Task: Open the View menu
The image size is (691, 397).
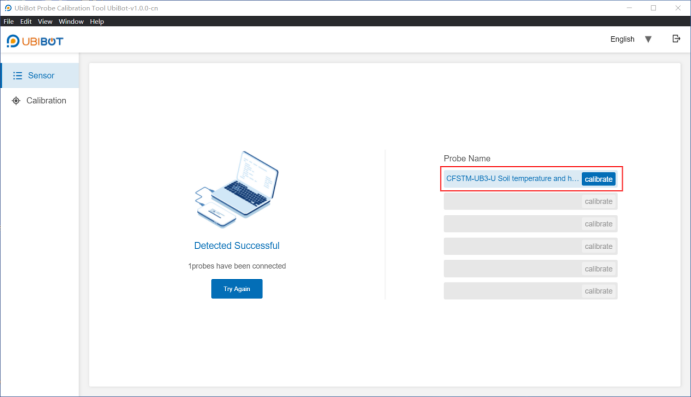Action: pos(45,21)
